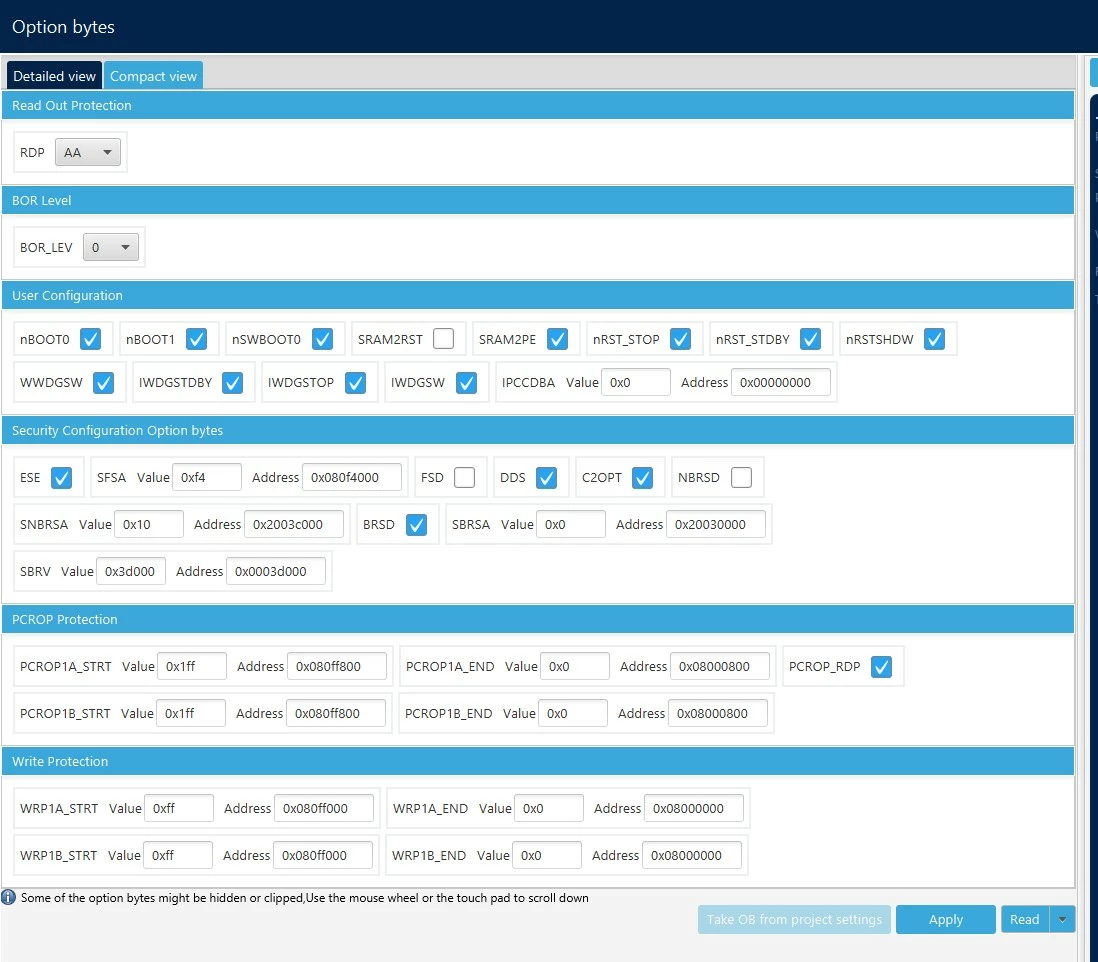The width and height of the screenshot is (1098, 962).
Task: Click the WRP1B_END Value field
Action: 547,855
